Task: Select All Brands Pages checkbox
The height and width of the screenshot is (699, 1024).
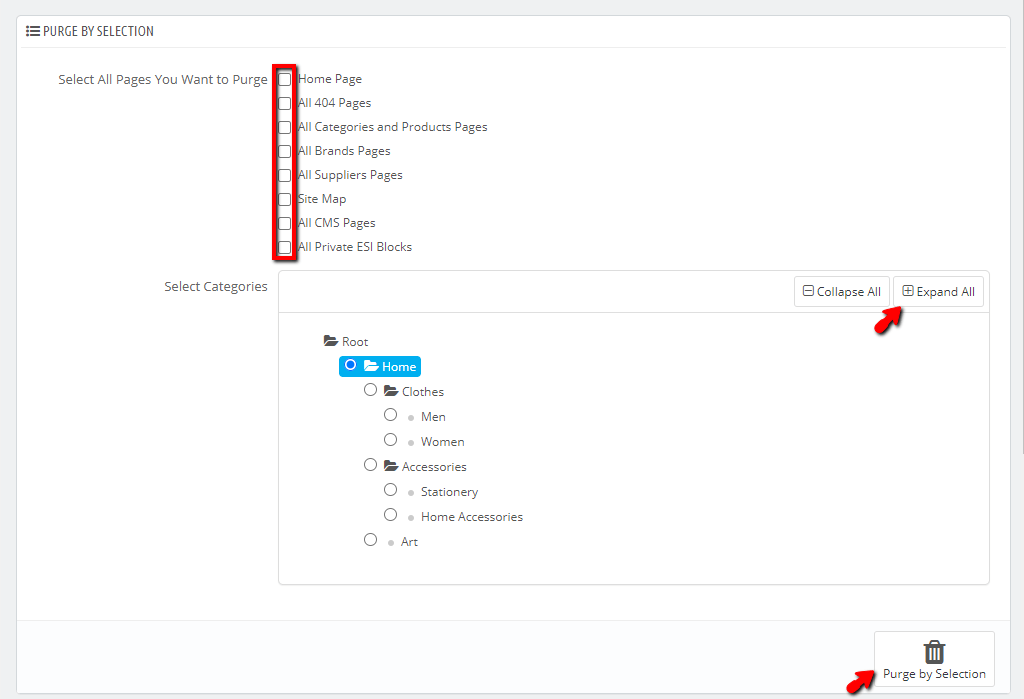Action: 285,151
